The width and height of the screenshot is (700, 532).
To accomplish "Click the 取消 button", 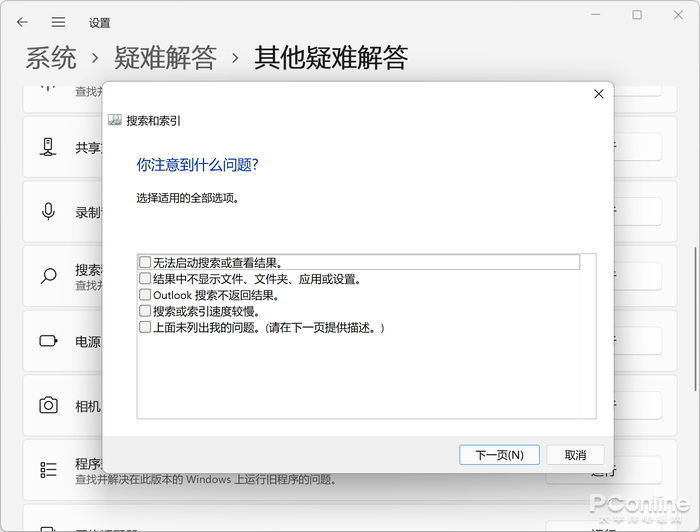I will pyautogui.click(x=575, y=455).
